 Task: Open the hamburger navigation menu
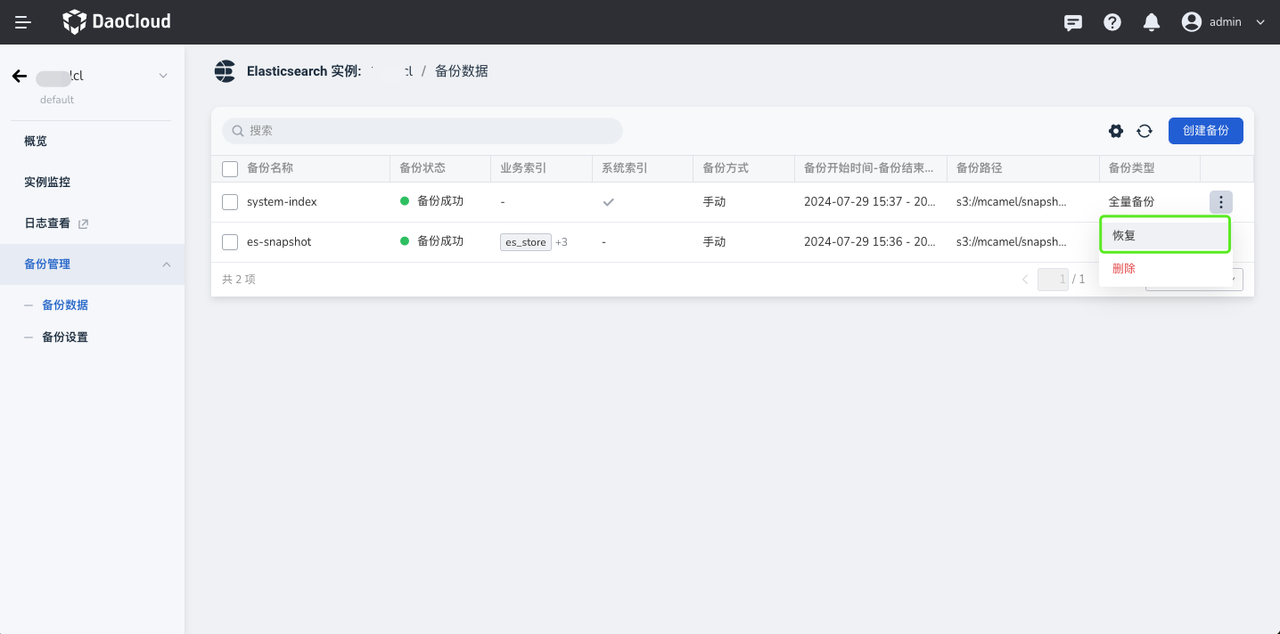click(23, 22)
